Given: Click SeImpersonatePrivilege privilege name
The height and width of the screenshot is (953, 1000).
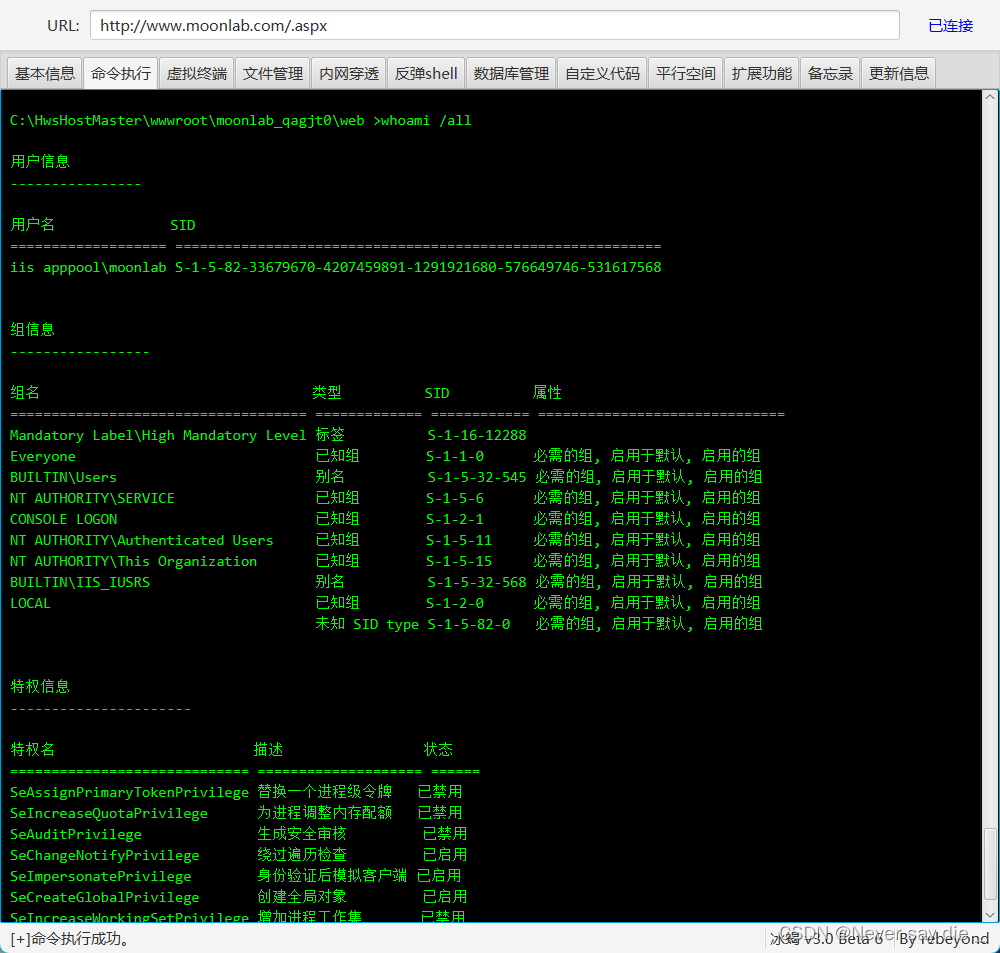Looking at the screenshot, I should (x=101, y=876).
